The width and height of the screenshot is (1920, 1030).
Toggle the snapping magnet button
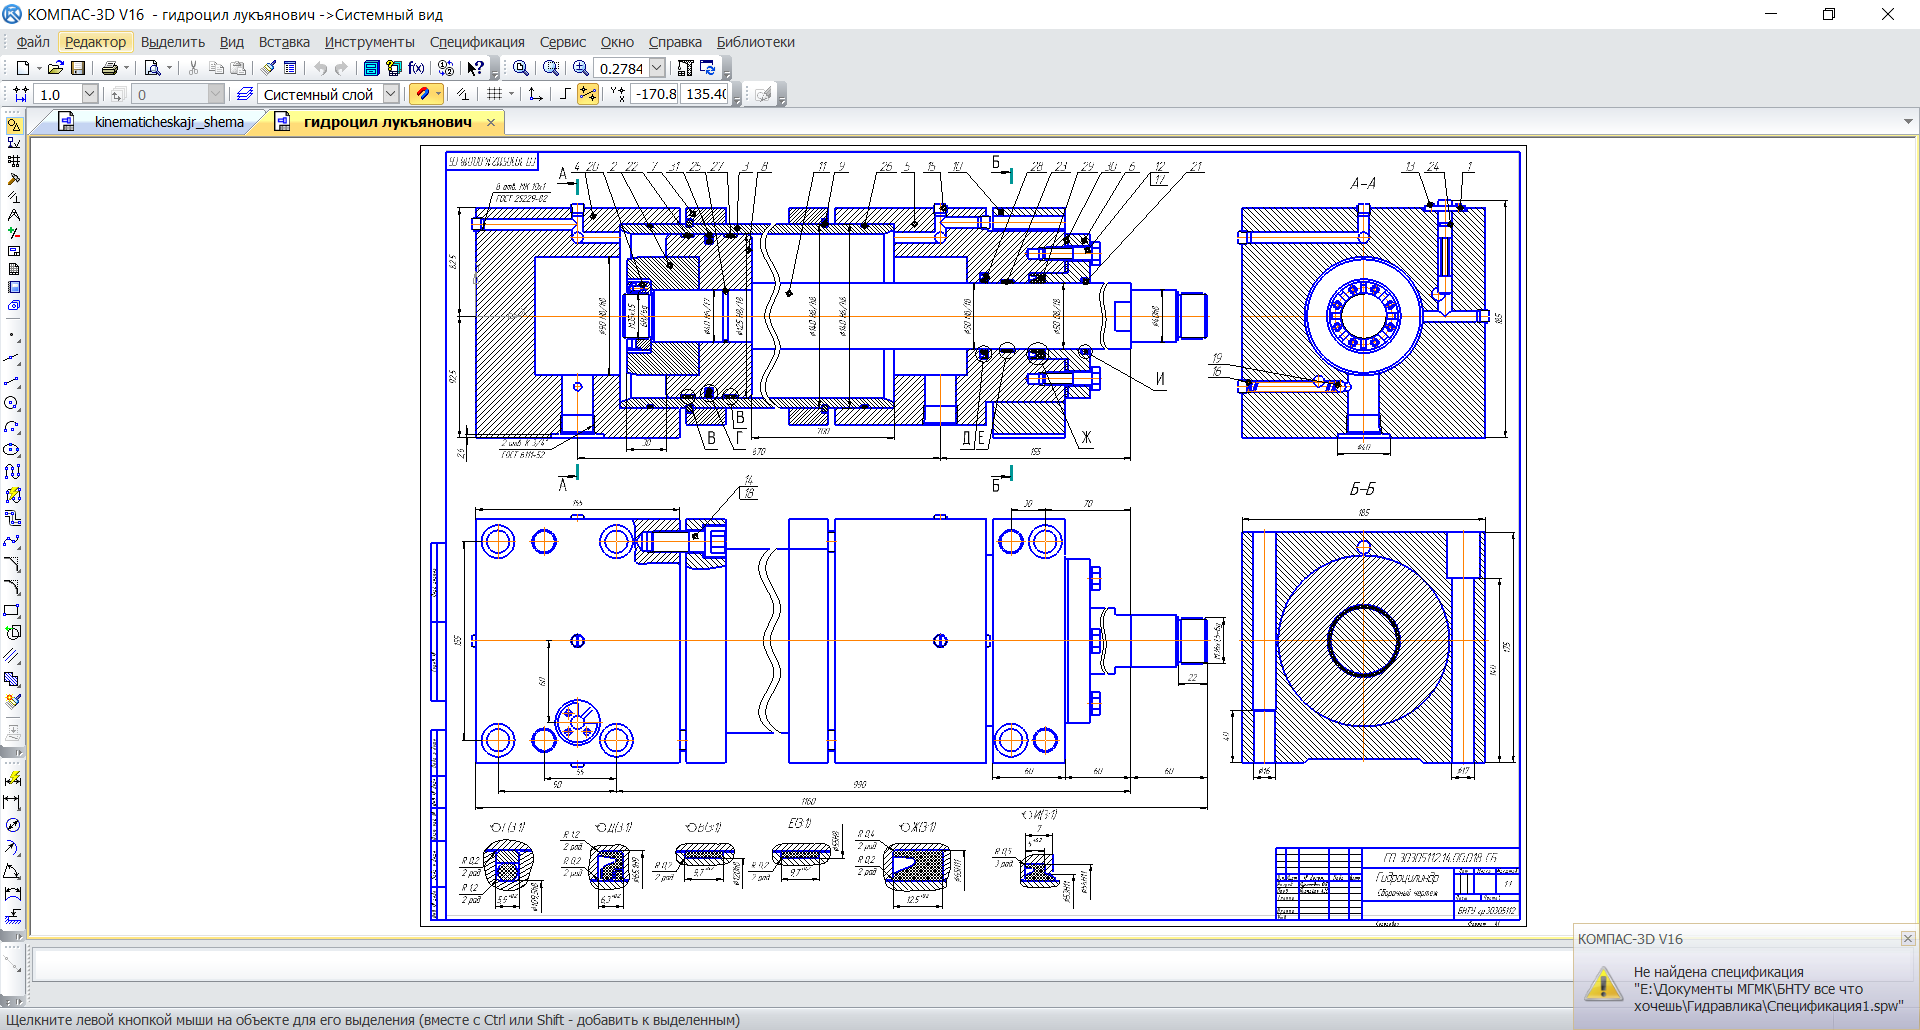[x=424, y=94]
